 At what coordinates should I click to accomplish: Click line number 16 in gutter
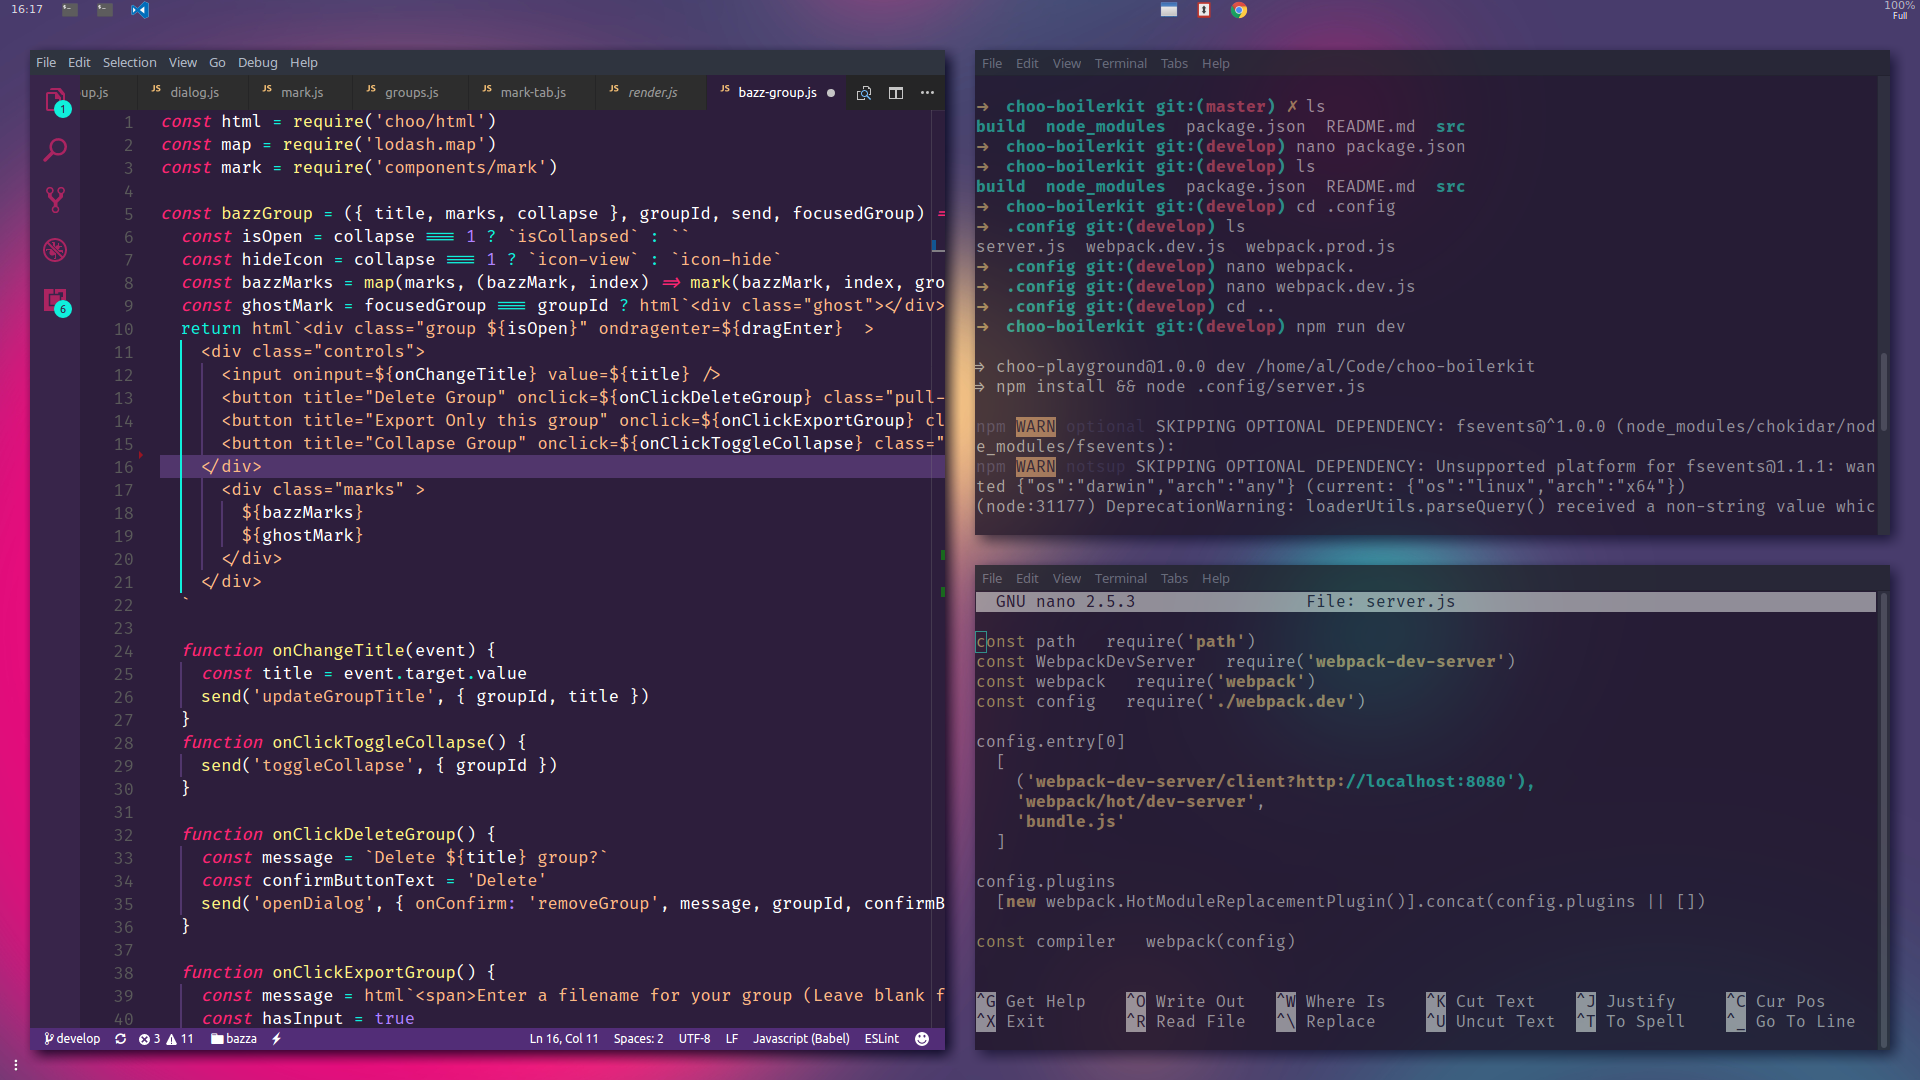[123, 467]
